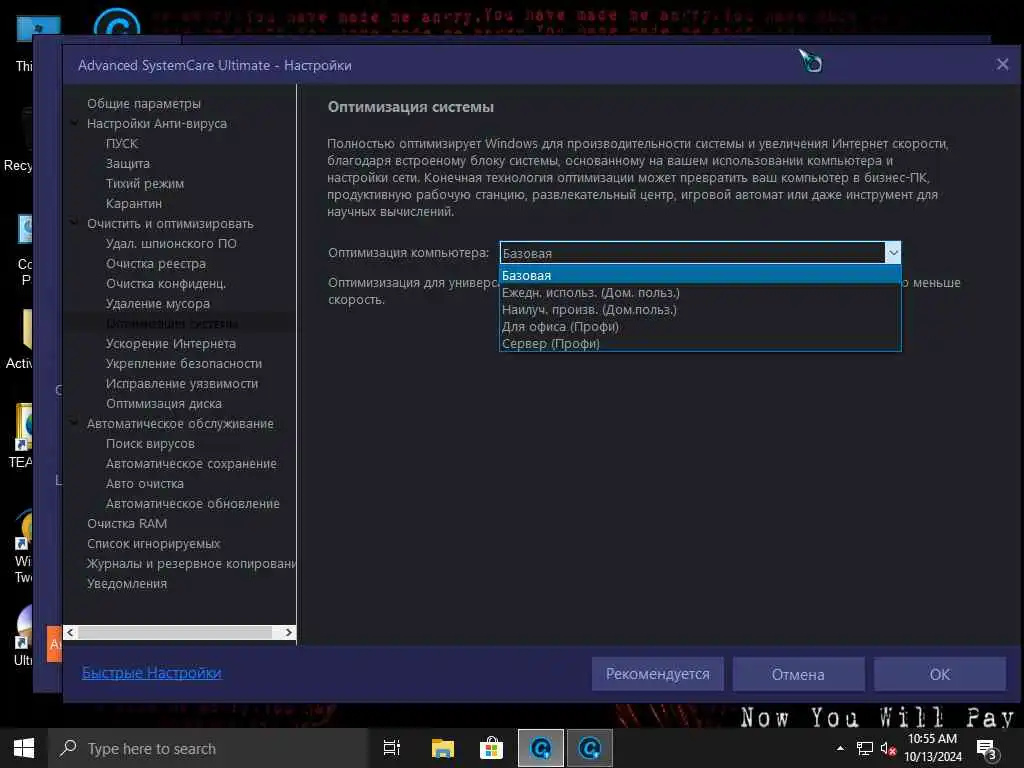Select Удал. шпионского ПО item
1024x768 pixels.
coord(171,243)
